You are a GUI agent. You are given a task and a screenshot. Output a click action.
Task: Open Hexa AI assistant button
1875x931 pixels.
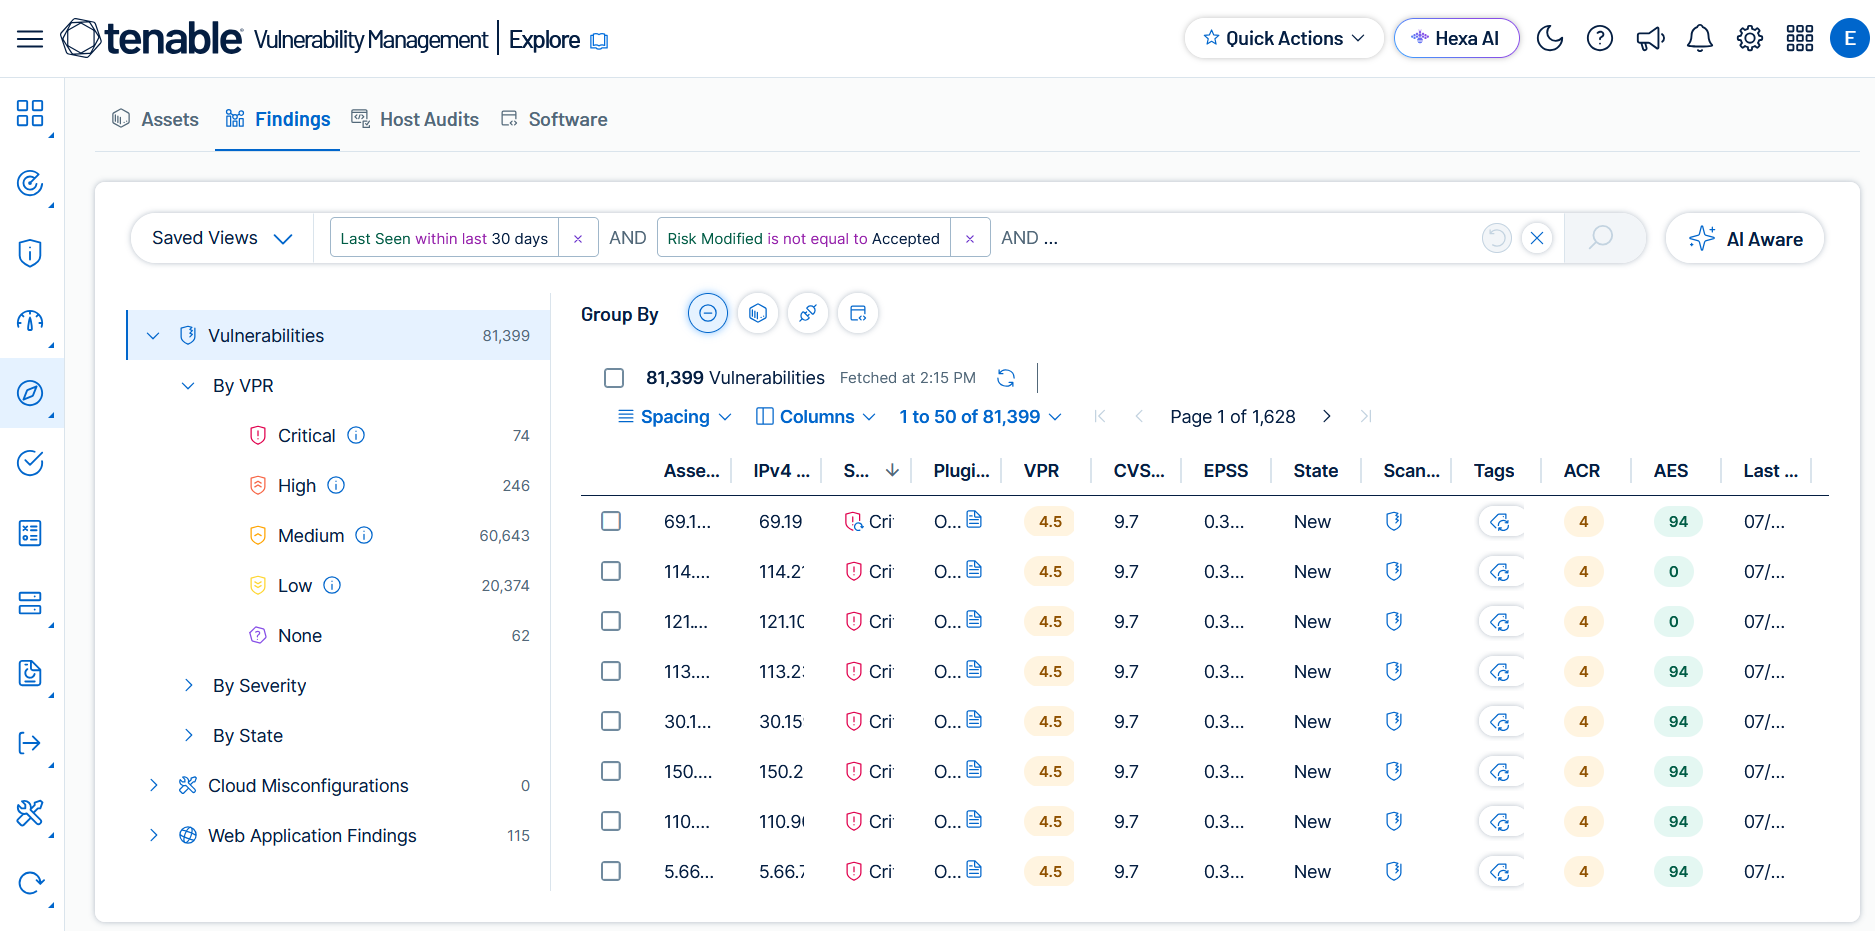point(1456,38)
